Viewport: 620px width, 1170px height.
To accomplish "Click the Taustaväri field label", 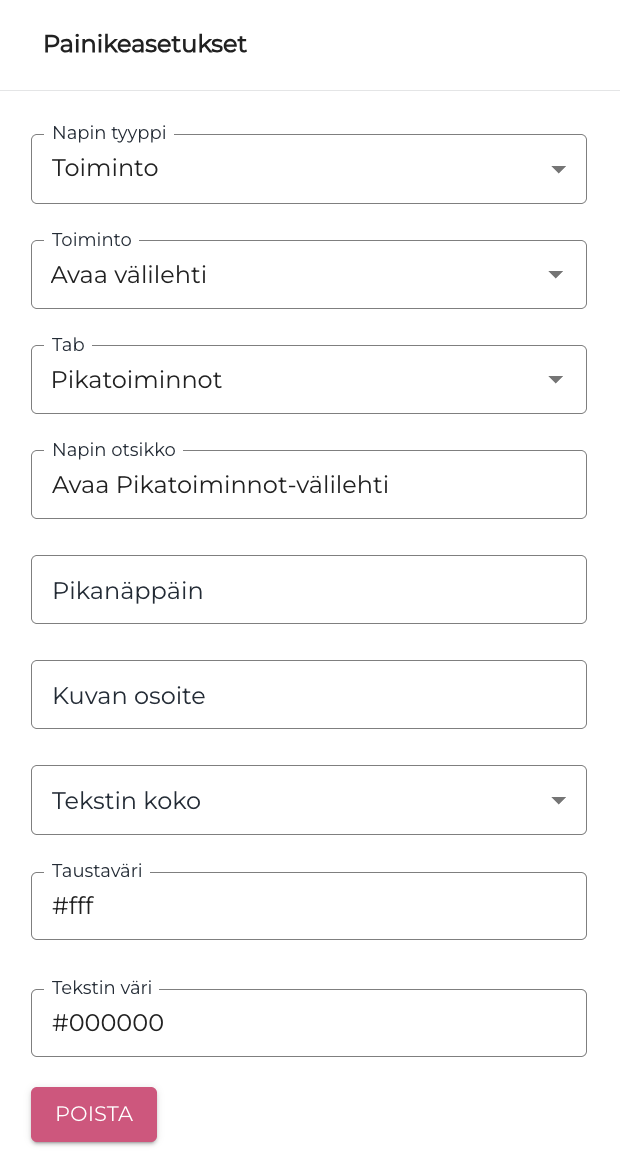I will (x=97, y=871).
